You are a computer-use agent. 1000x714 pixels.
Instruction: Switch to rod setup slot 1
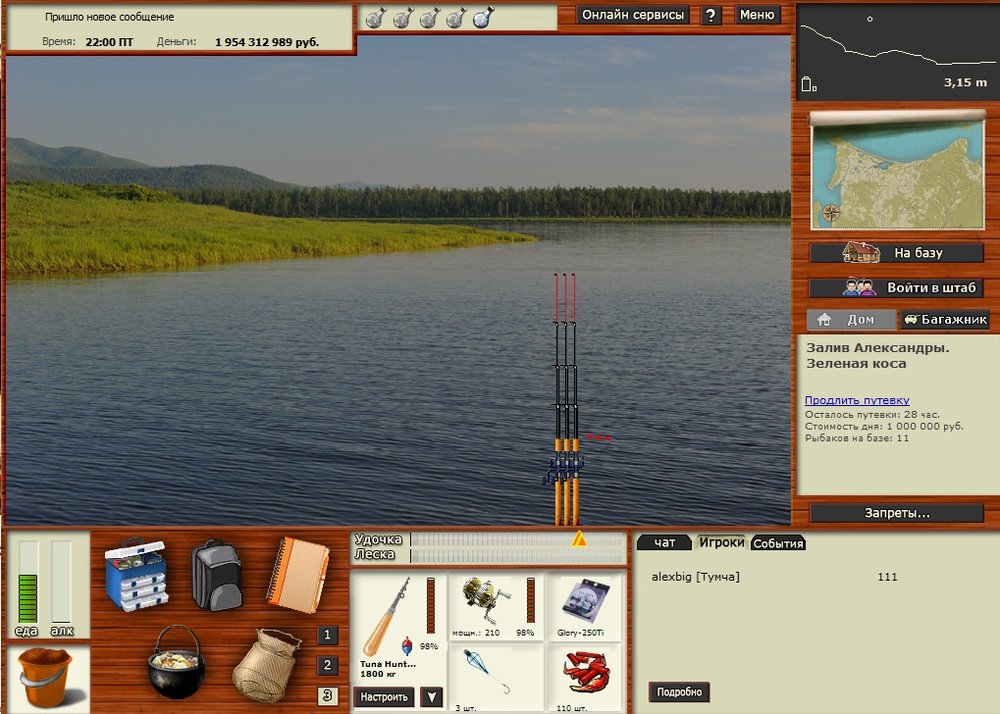pyautogui.click(x=328, y=635)
